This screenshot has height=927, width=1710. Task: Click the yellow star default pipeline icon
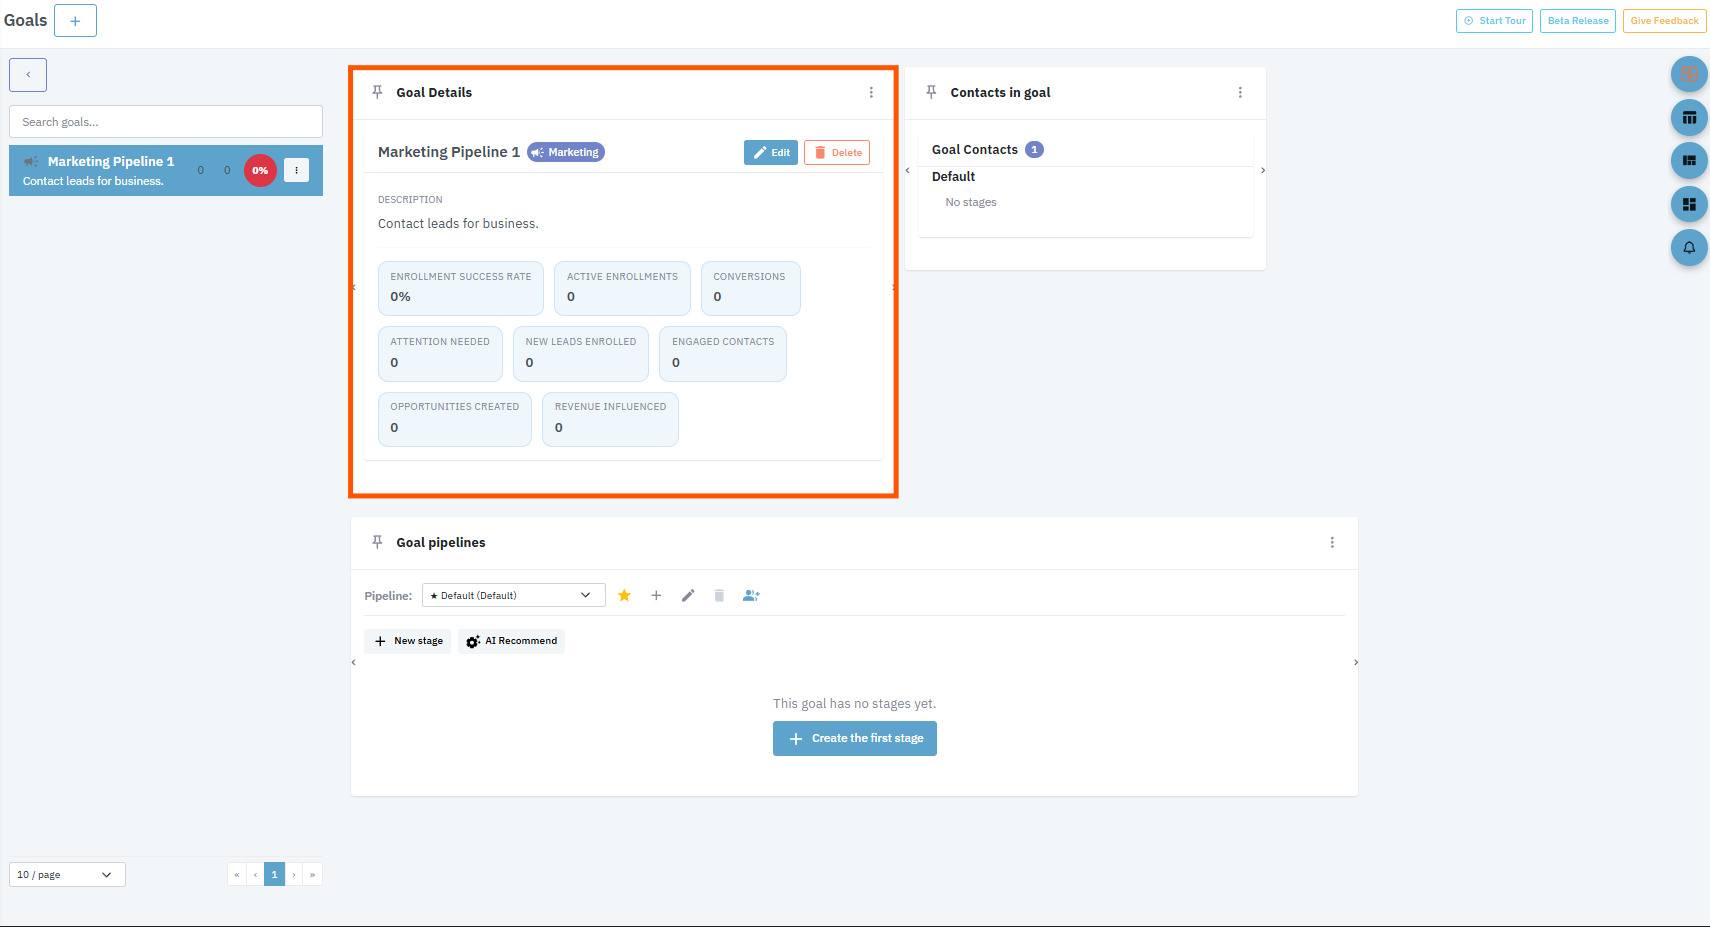pyautogui.click(x=624, y=596)
